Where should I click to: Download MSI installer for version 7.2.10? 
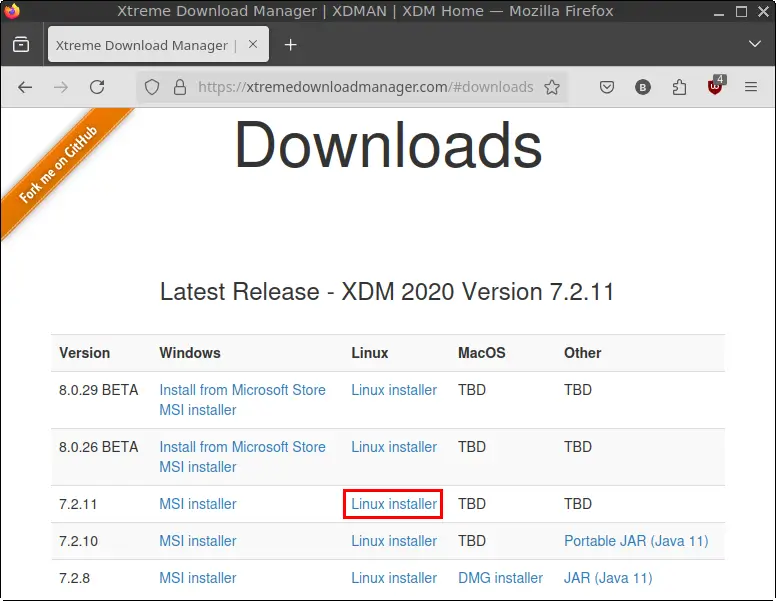[x=197, y=541]
